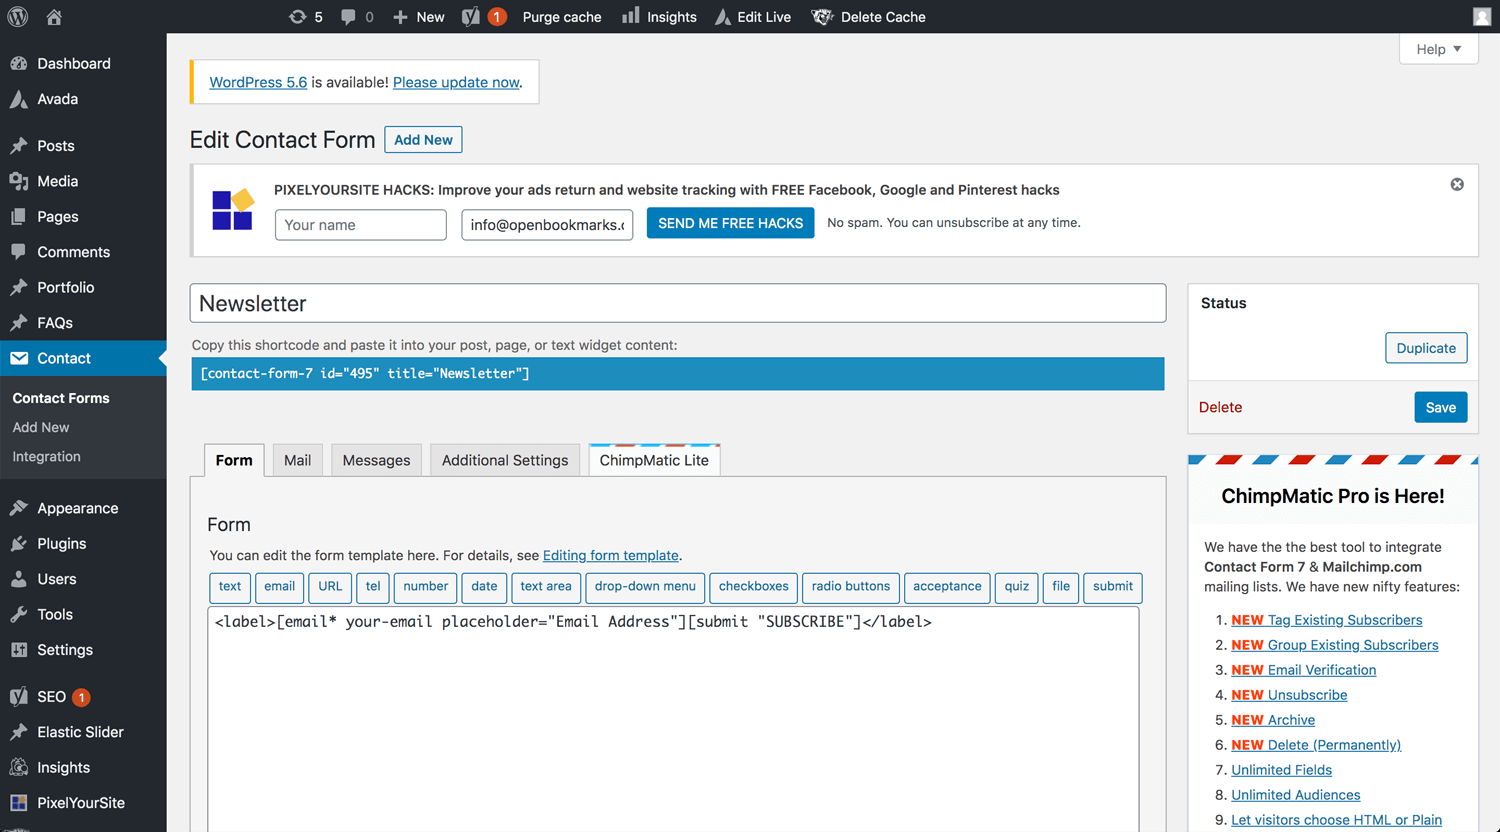Screen dimensions: 1500x832
Task: Click the Newsletter title field
Action: point(678,303)
